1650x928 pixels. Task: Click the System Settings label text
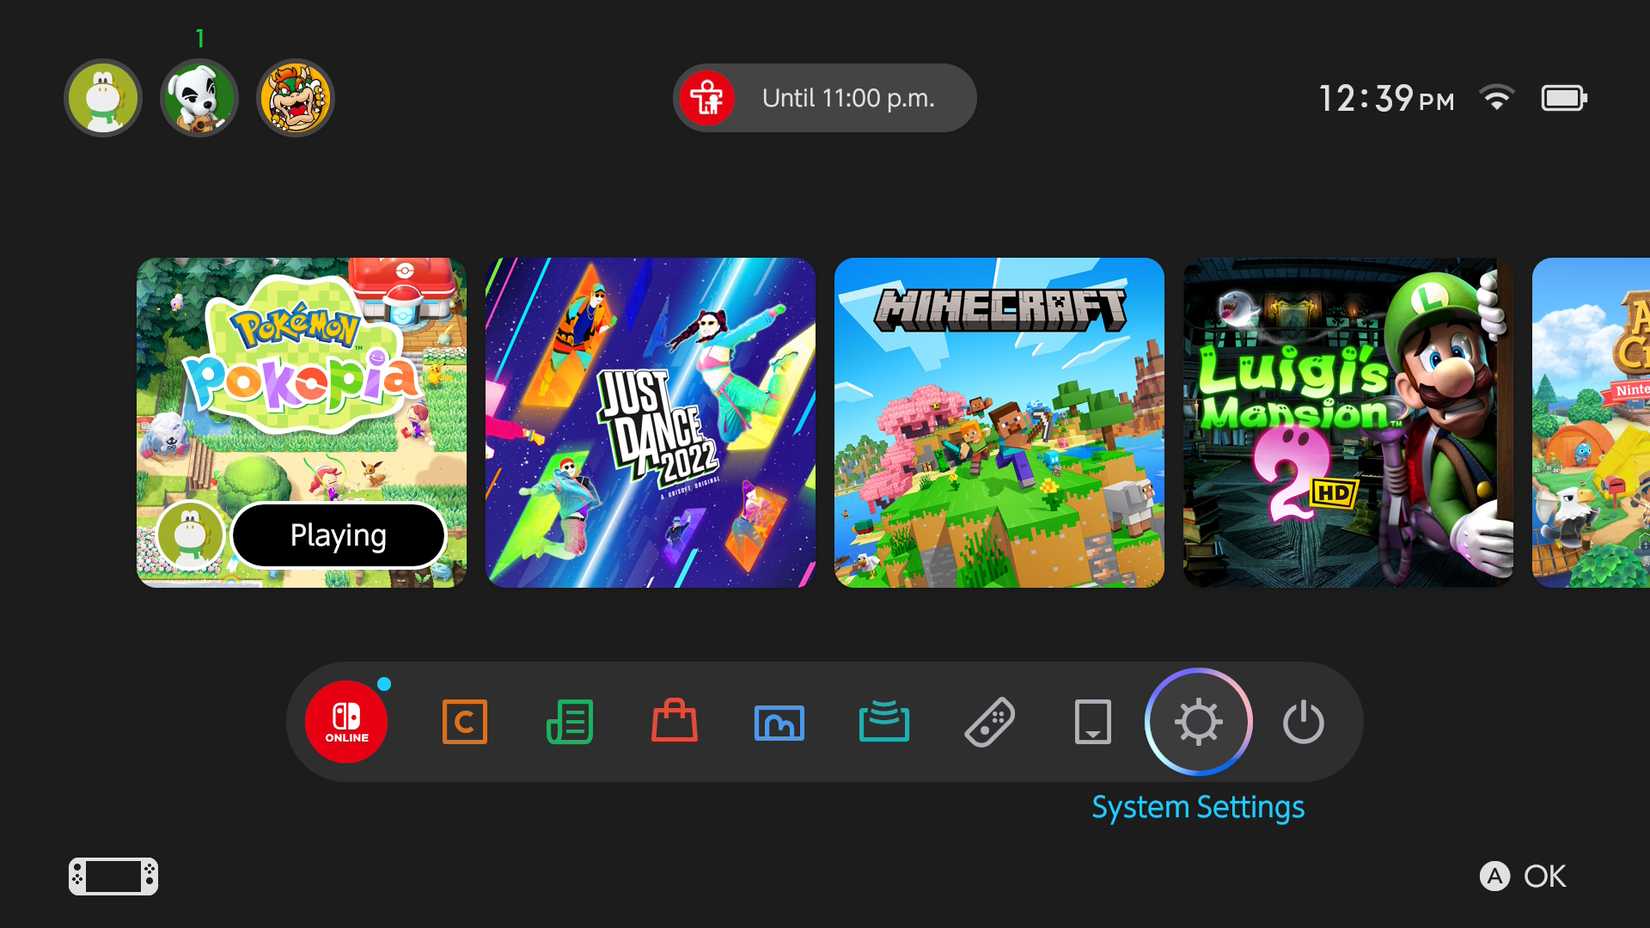(x=1198, y=807)
